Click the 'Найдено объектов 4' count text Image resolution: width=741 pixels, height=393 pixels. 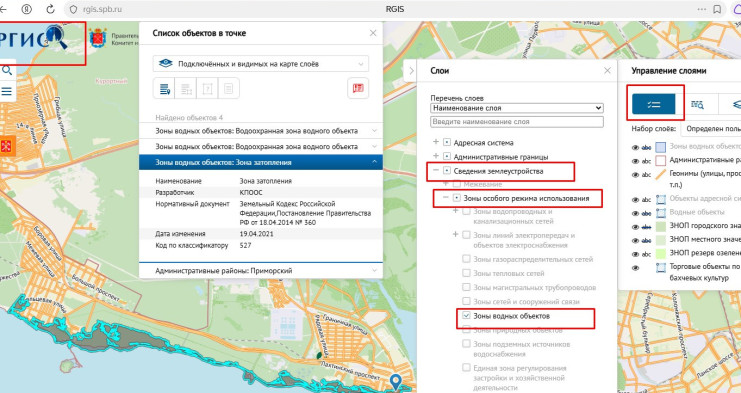point(189,118)
